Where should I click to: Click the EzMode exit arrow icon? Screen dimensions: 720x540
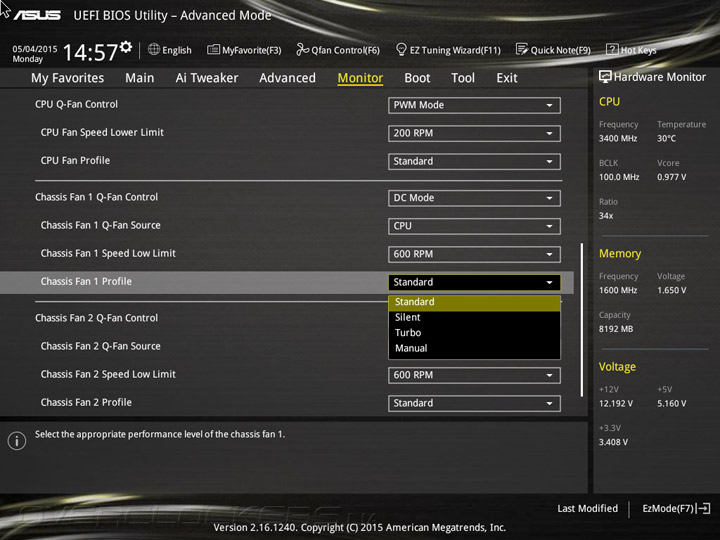[703, 508]
